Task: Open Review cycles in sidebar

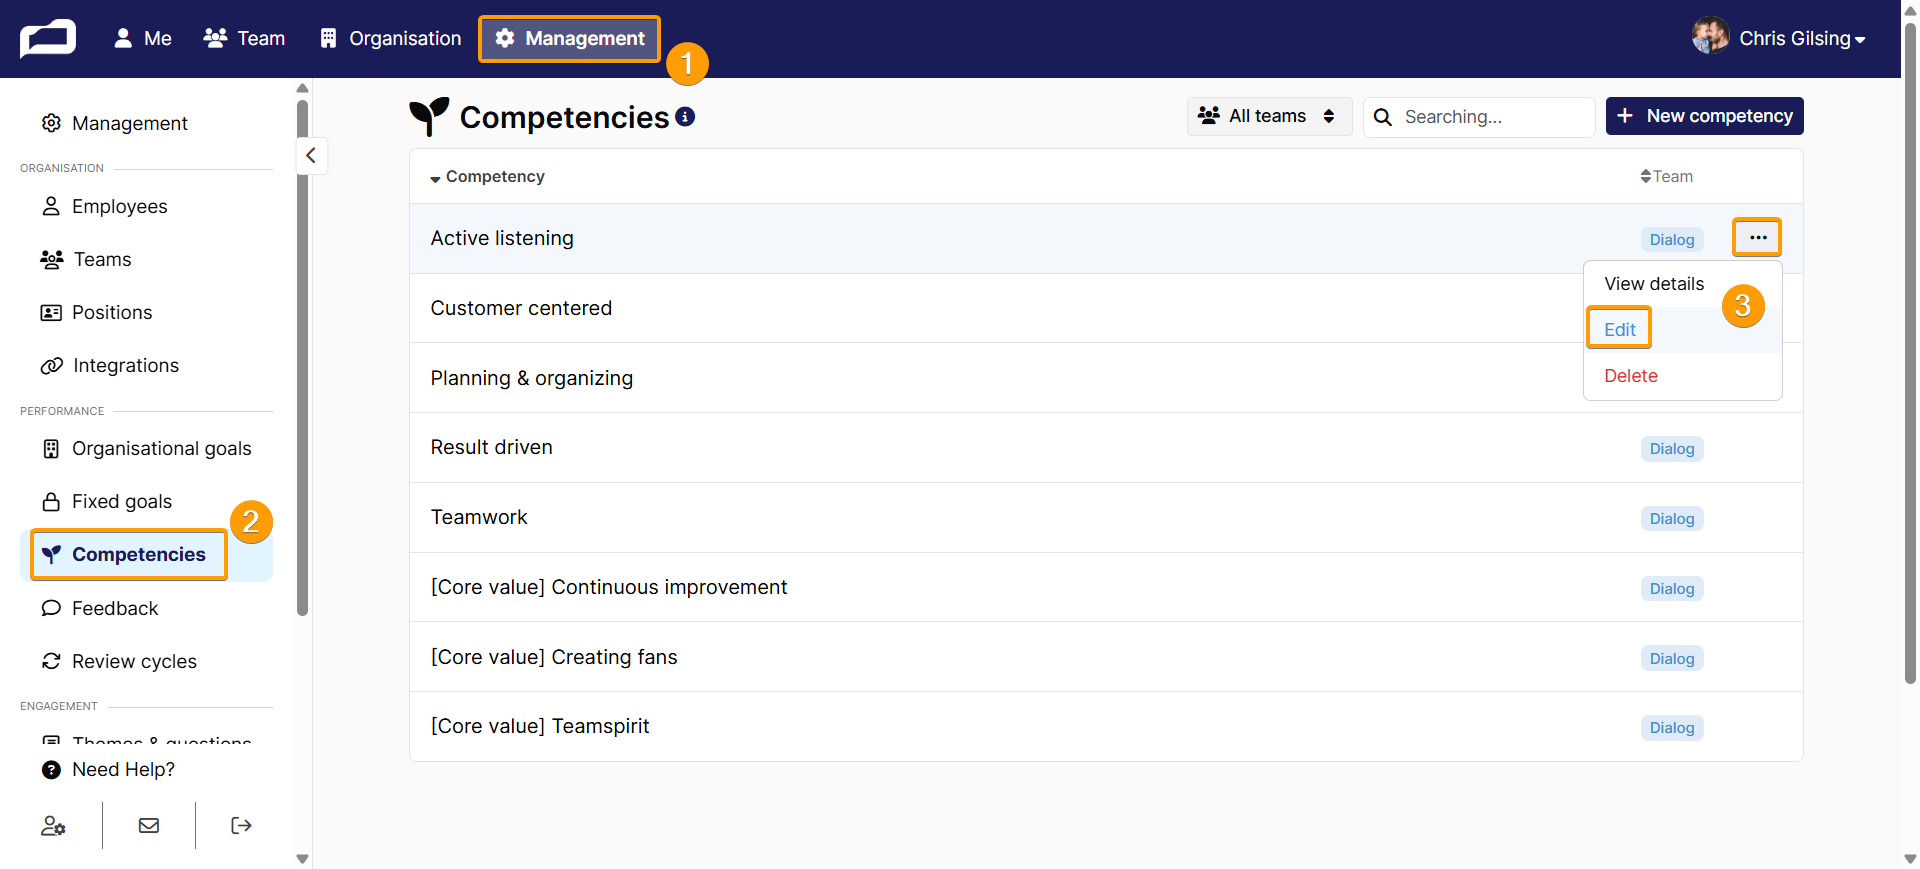Action: click(x=119, y=661)
